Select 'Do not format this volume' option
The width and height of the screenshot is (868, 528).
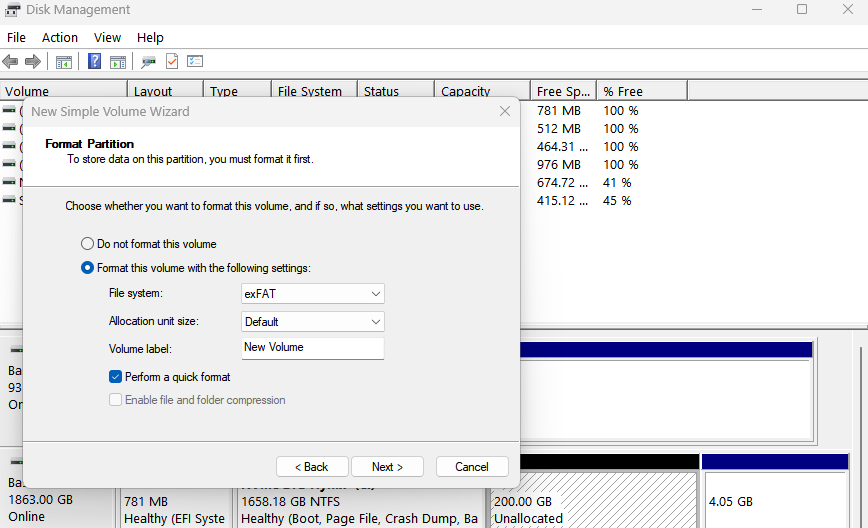[x=88, y=244]
